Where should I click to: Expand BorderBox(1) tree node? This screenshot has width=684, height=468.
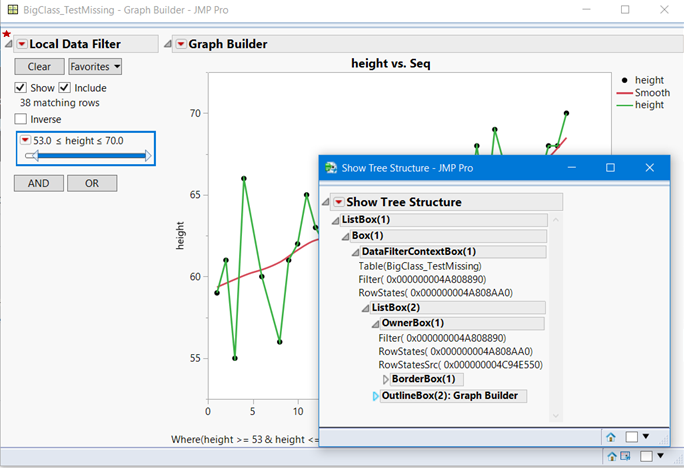coord(385,379)
